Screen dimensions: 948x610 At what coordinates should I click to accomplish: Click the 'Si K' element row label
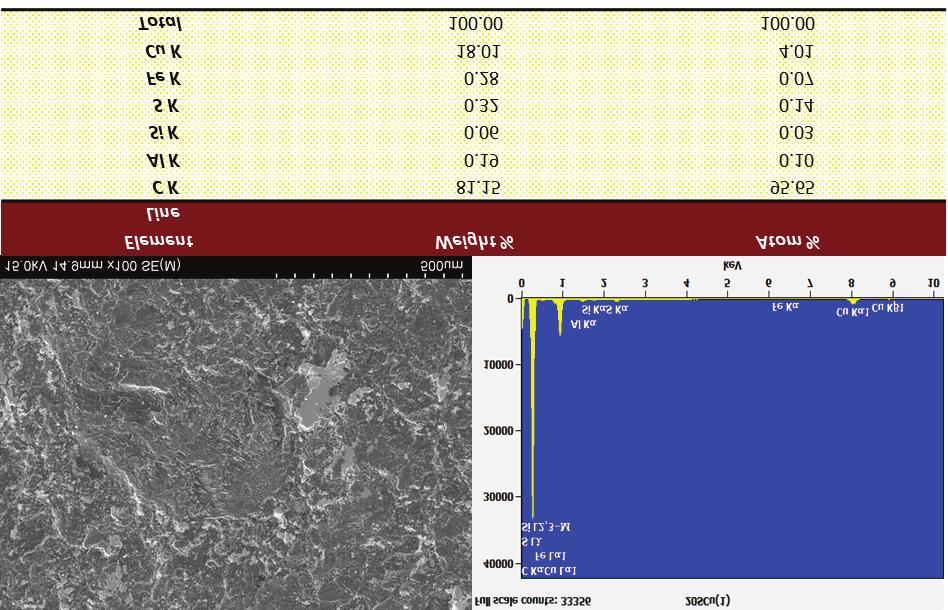coord(164,133)
